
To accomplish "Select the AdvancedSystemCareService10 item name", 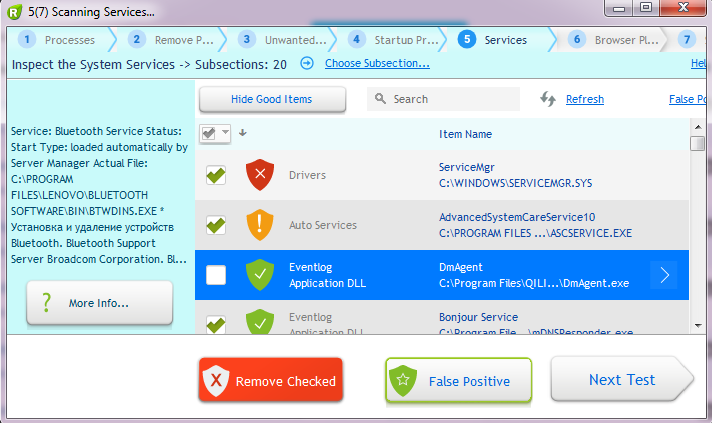I will (517, 217).
